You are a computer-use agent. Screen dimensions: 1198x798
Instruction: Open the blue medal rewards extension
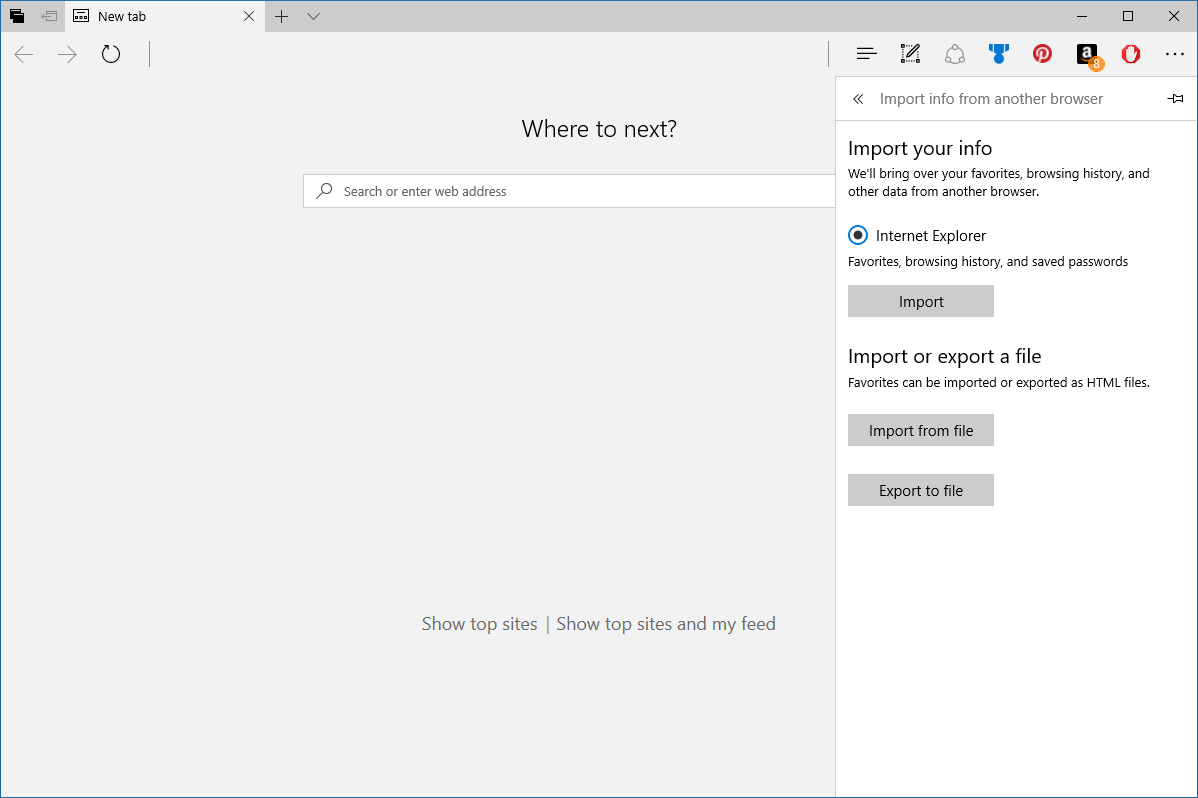pos(998,54)
